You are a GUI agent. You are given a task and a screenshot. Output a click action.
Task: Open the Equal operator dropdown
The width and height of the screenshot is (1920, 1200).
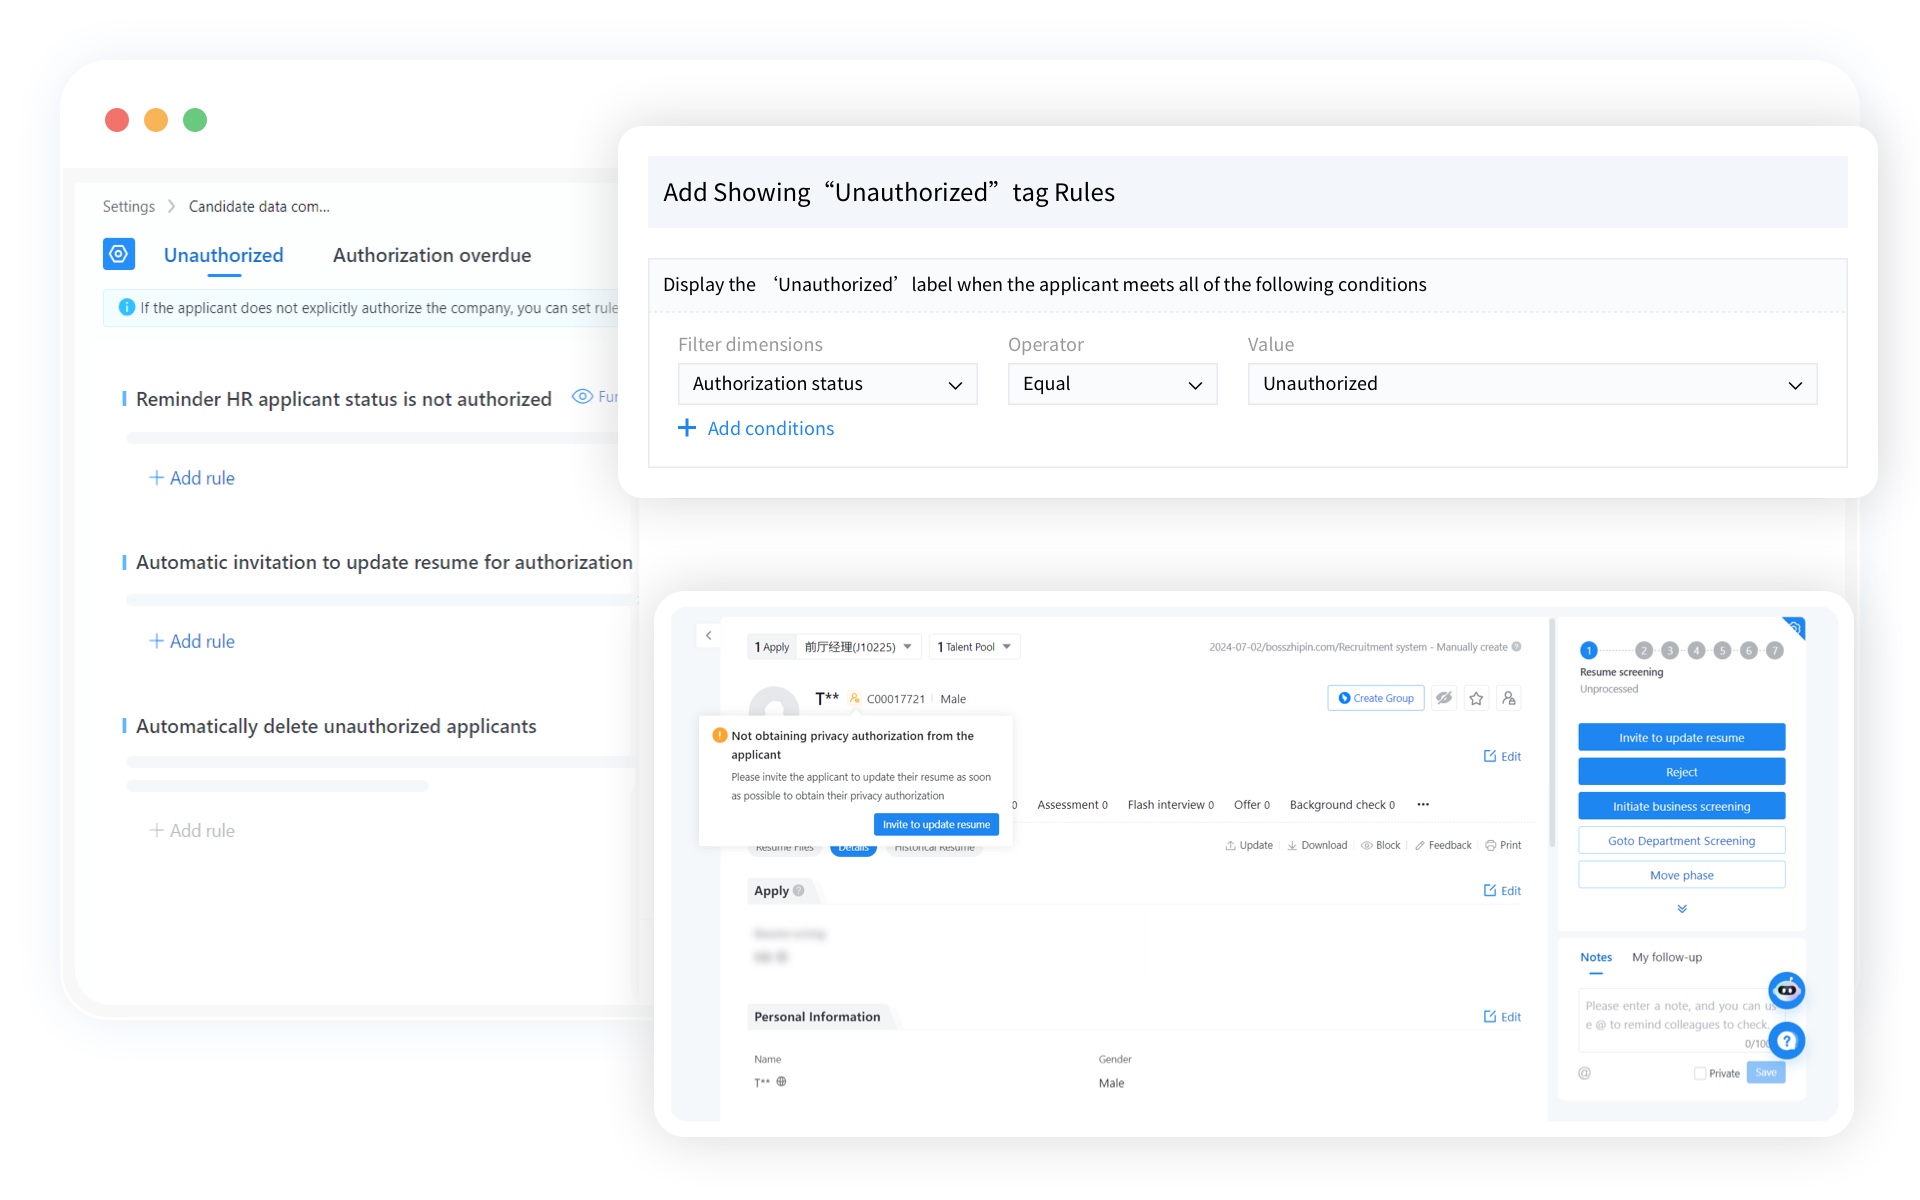[1112, 384]
